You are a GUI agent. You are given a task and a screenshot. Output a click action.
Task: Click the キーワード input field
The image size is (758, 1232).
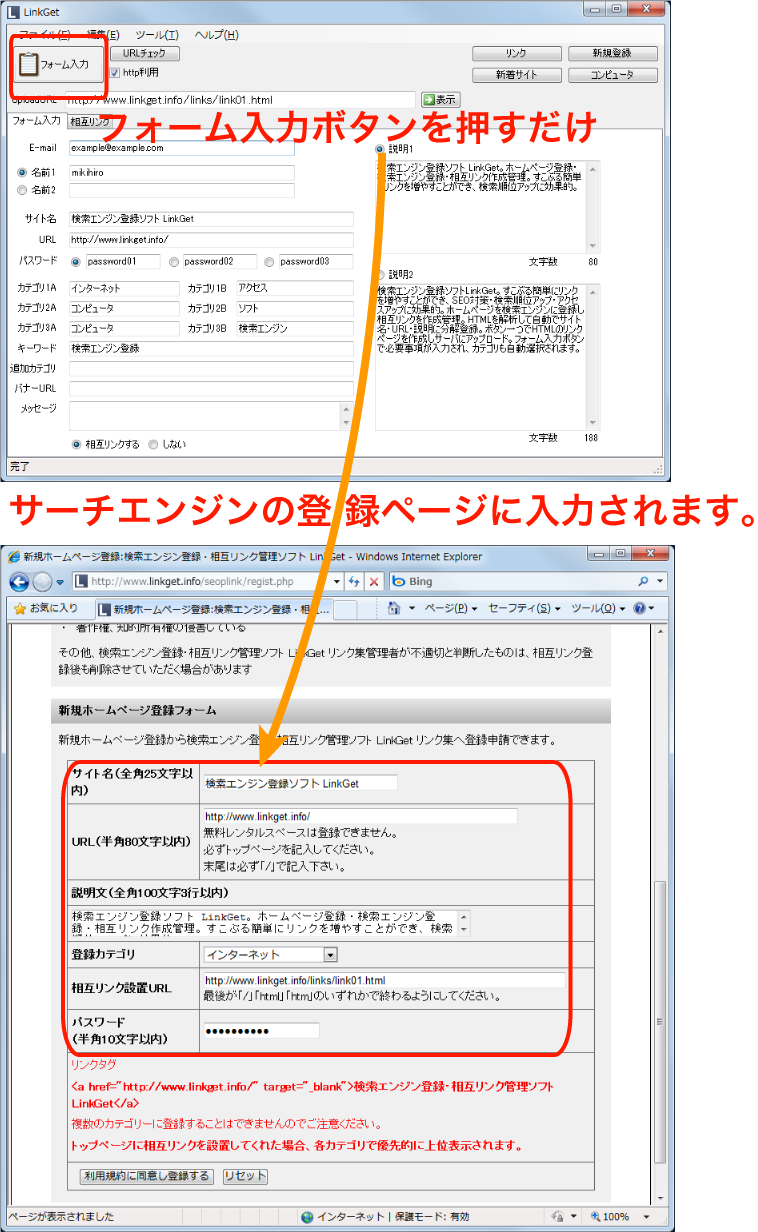[211, 349]
